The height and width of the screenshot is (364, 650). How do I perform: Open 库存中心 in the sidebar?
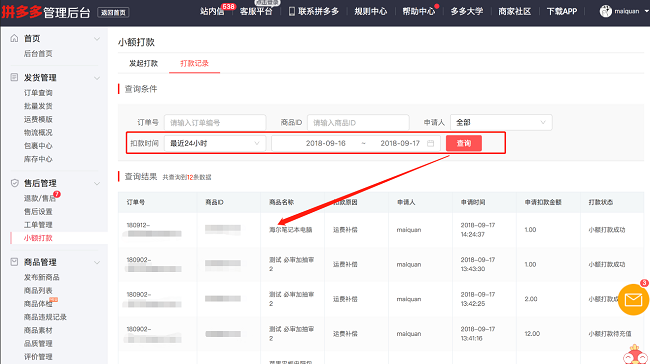coord(38,159)
